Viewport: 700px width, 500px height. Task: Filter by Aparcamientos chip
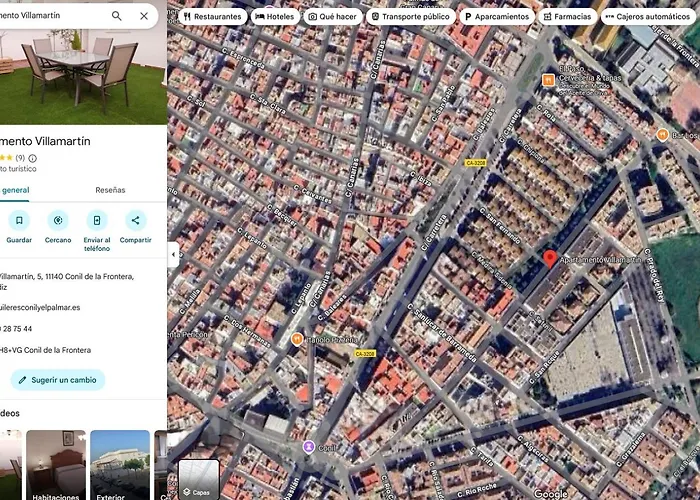(x=496, y=17)
